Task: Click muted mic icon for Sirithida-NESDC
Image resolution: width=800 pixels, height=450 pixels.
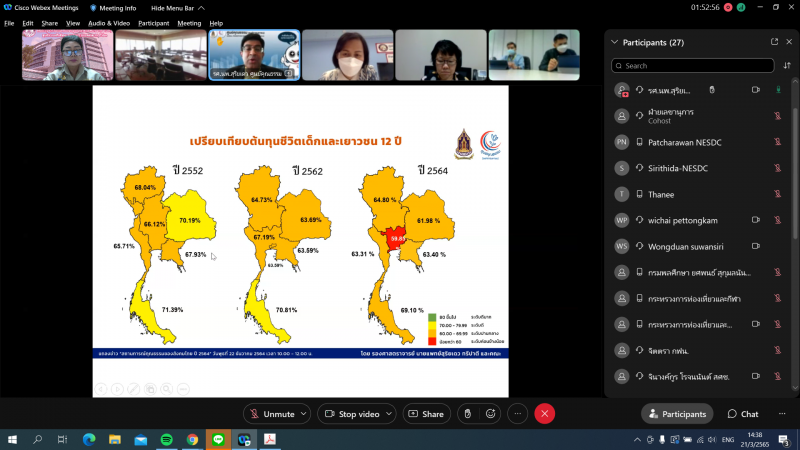Action: click(778, 168)
